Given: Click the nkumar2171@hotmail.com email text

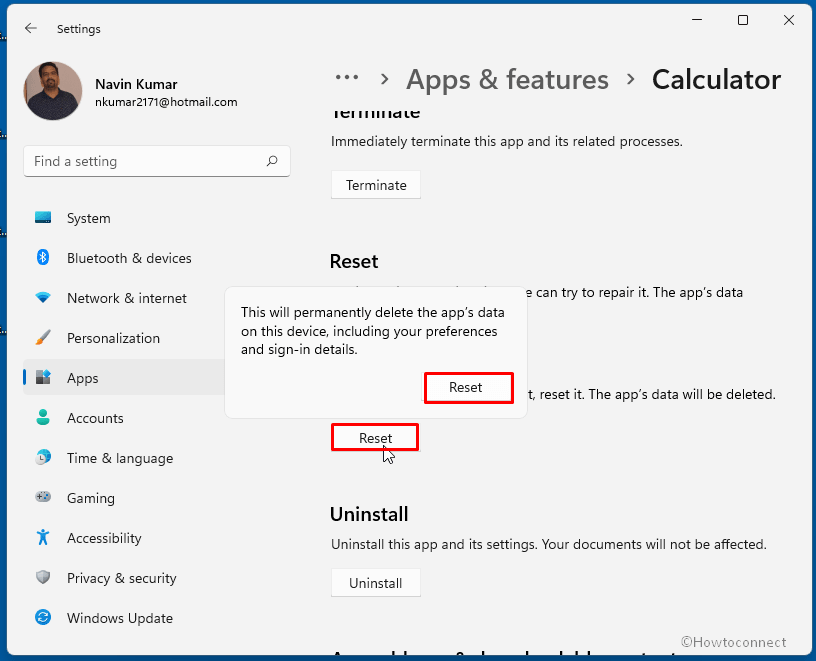Looking at the screenshot, I should click(166, 102).
